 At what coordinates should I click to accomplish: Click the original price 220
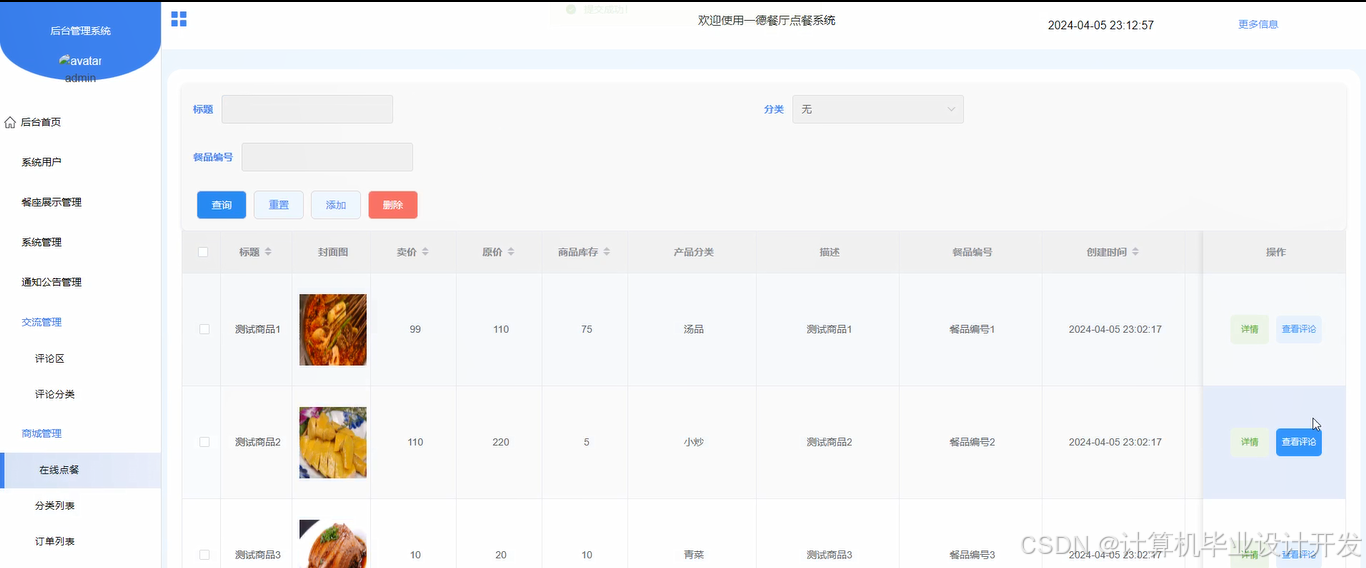(x=501, y=442)
